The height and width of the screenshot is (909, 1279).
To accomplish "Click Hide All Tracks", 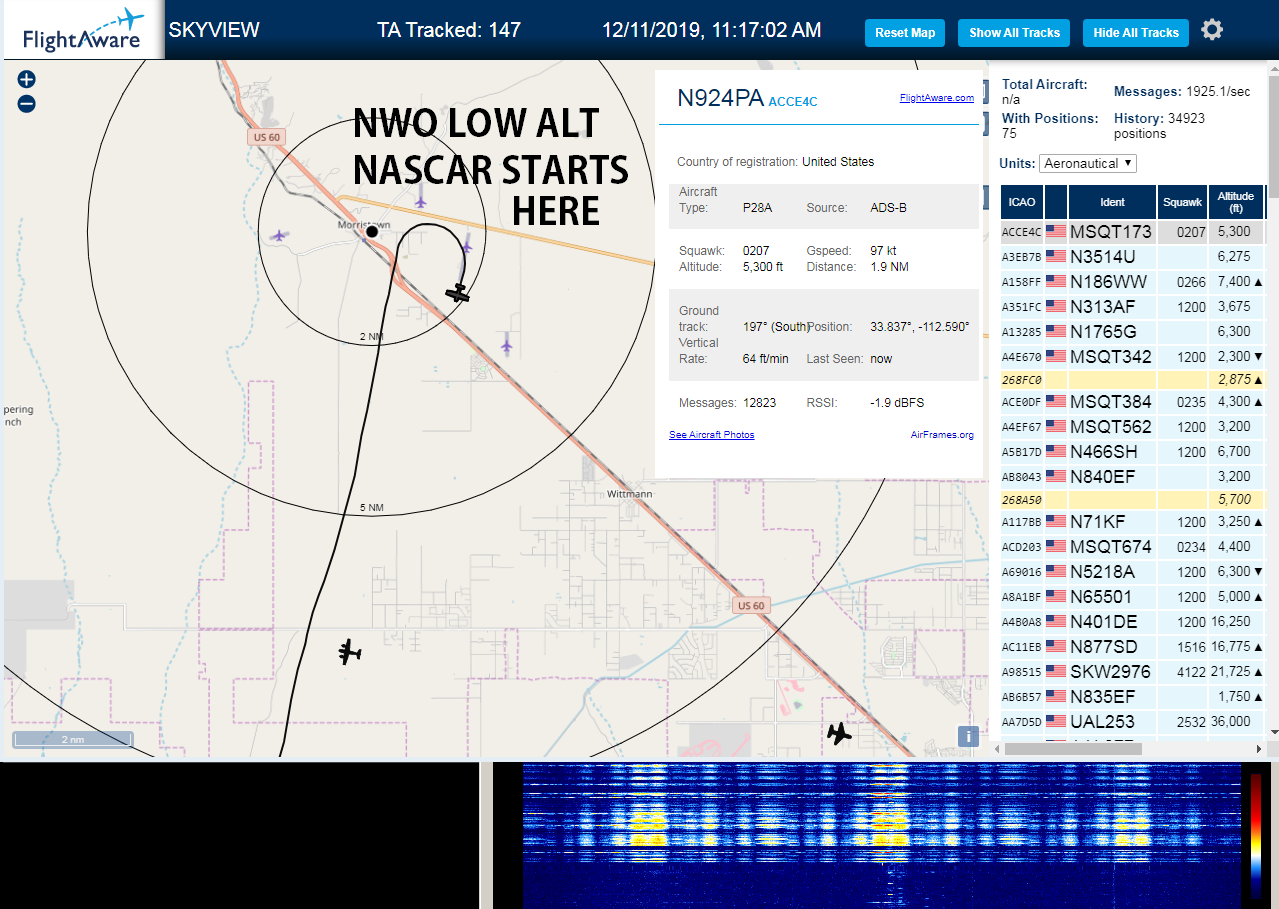I will point(1136,33).
